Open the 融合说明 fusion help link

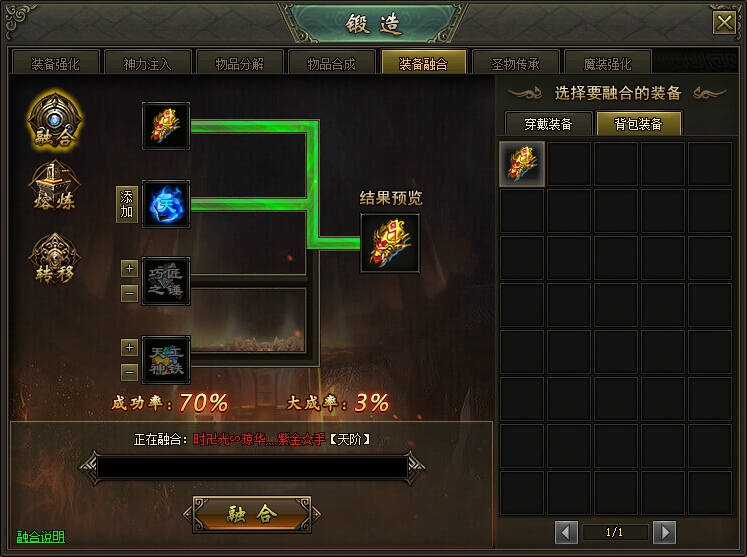point(40,537)
